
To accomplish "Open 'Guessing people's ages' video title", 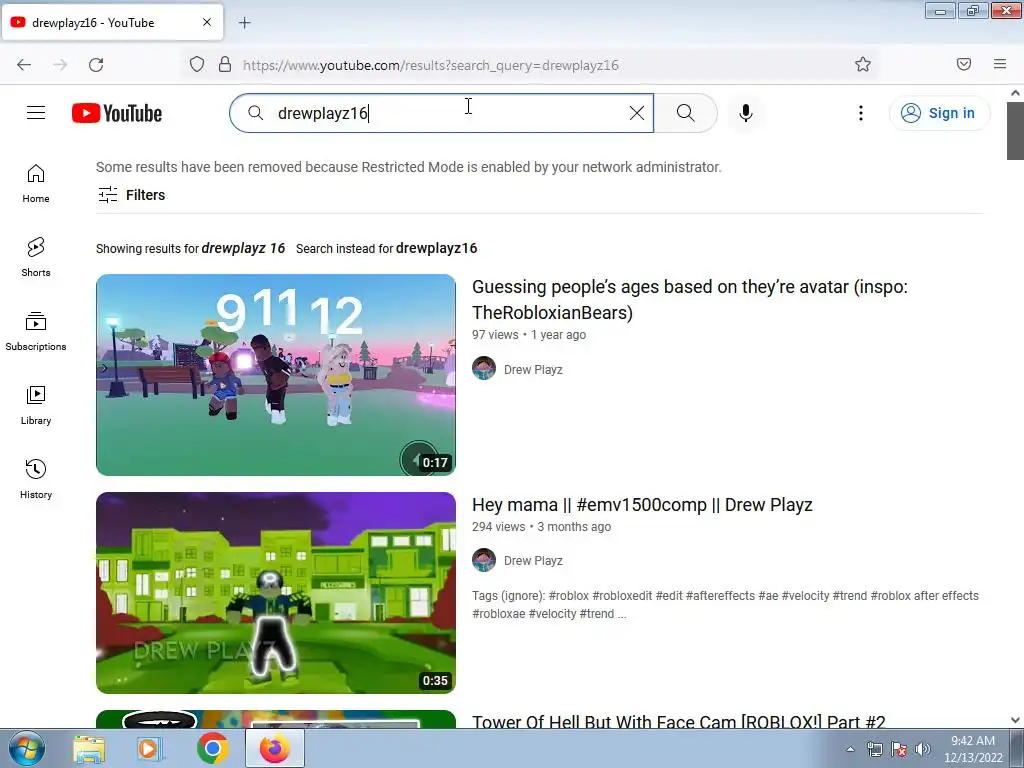I will pyautogui.click(x=690, y=299).
